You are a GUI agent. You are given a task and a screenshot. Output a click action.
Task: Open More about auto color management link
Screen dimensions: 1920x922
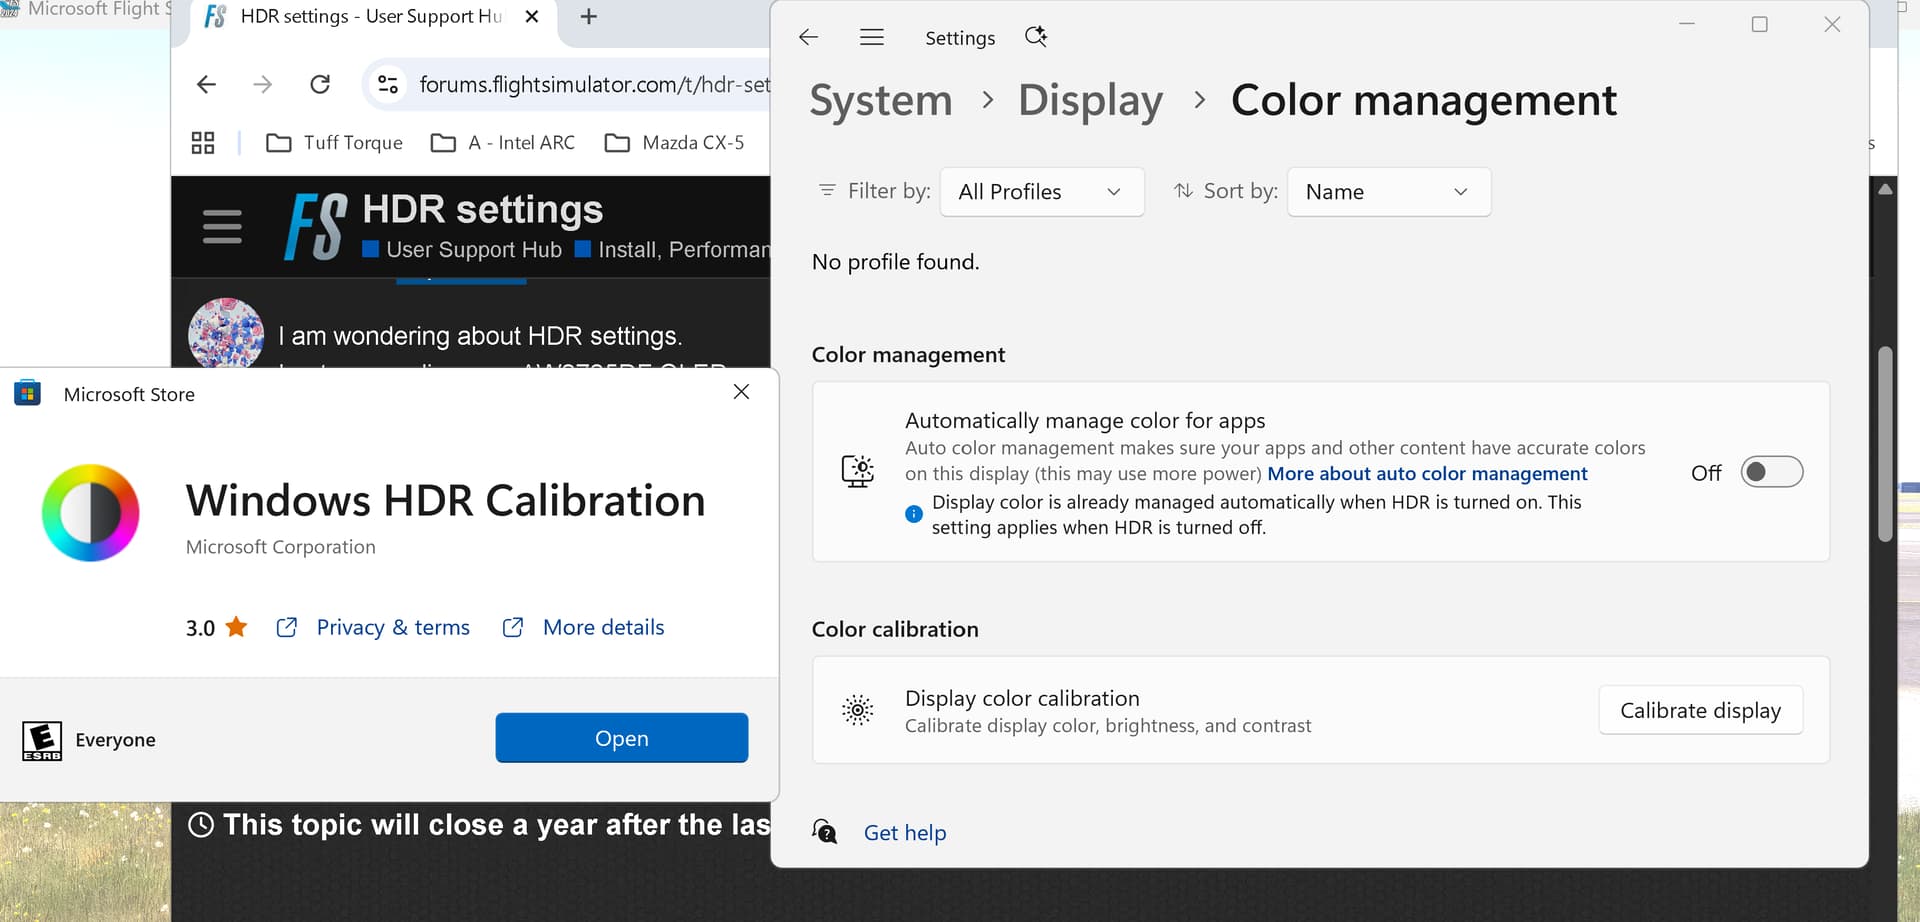pos(1427,473)
